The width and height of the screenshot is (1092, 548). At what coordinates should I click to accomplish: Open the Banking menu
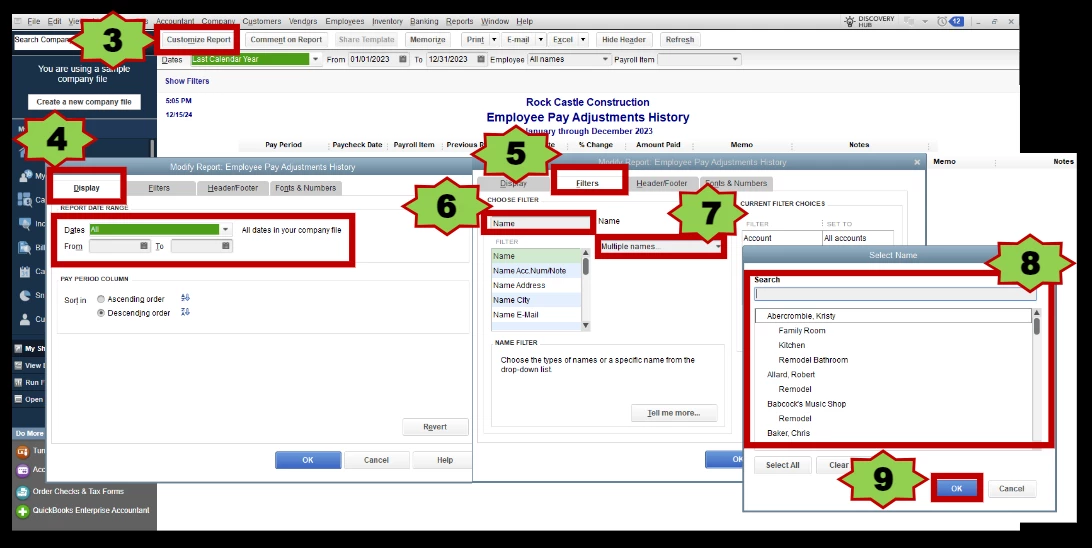click(x=424, y=22)
